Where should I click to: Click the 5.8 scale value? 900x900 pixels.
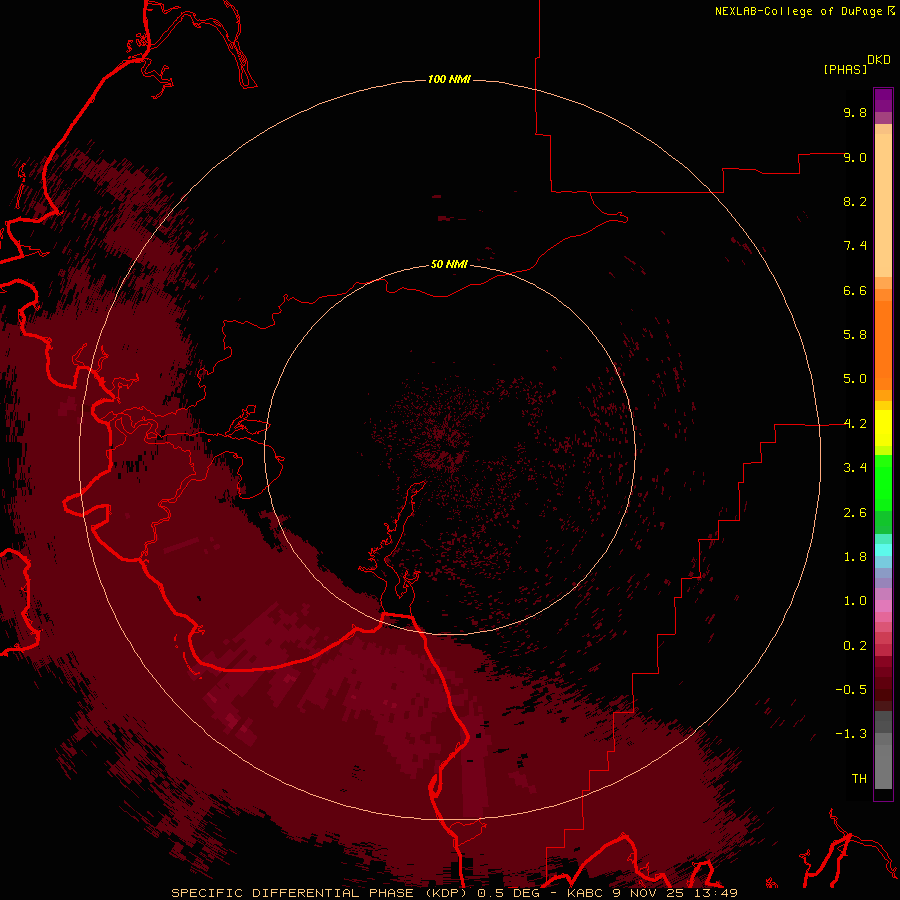coord(855,335)
